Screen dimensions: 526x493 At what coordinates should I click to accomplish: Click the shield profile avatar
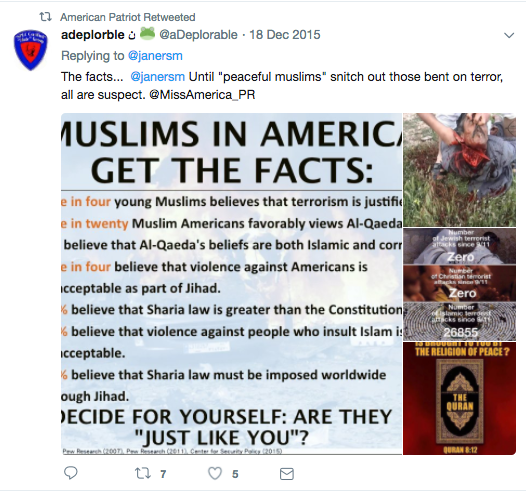(31, 50)
